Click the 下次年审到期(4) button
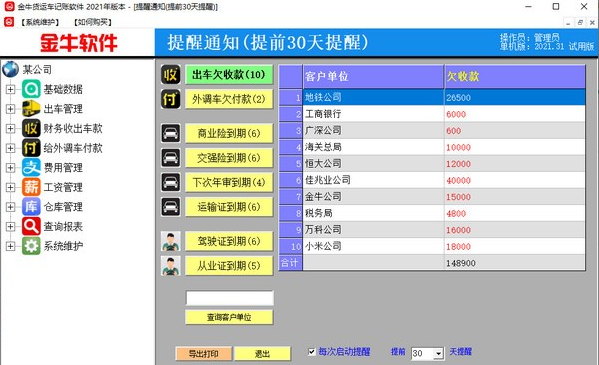Image resolution: width=599 pixels, height=365 pixels. (229, 182)
